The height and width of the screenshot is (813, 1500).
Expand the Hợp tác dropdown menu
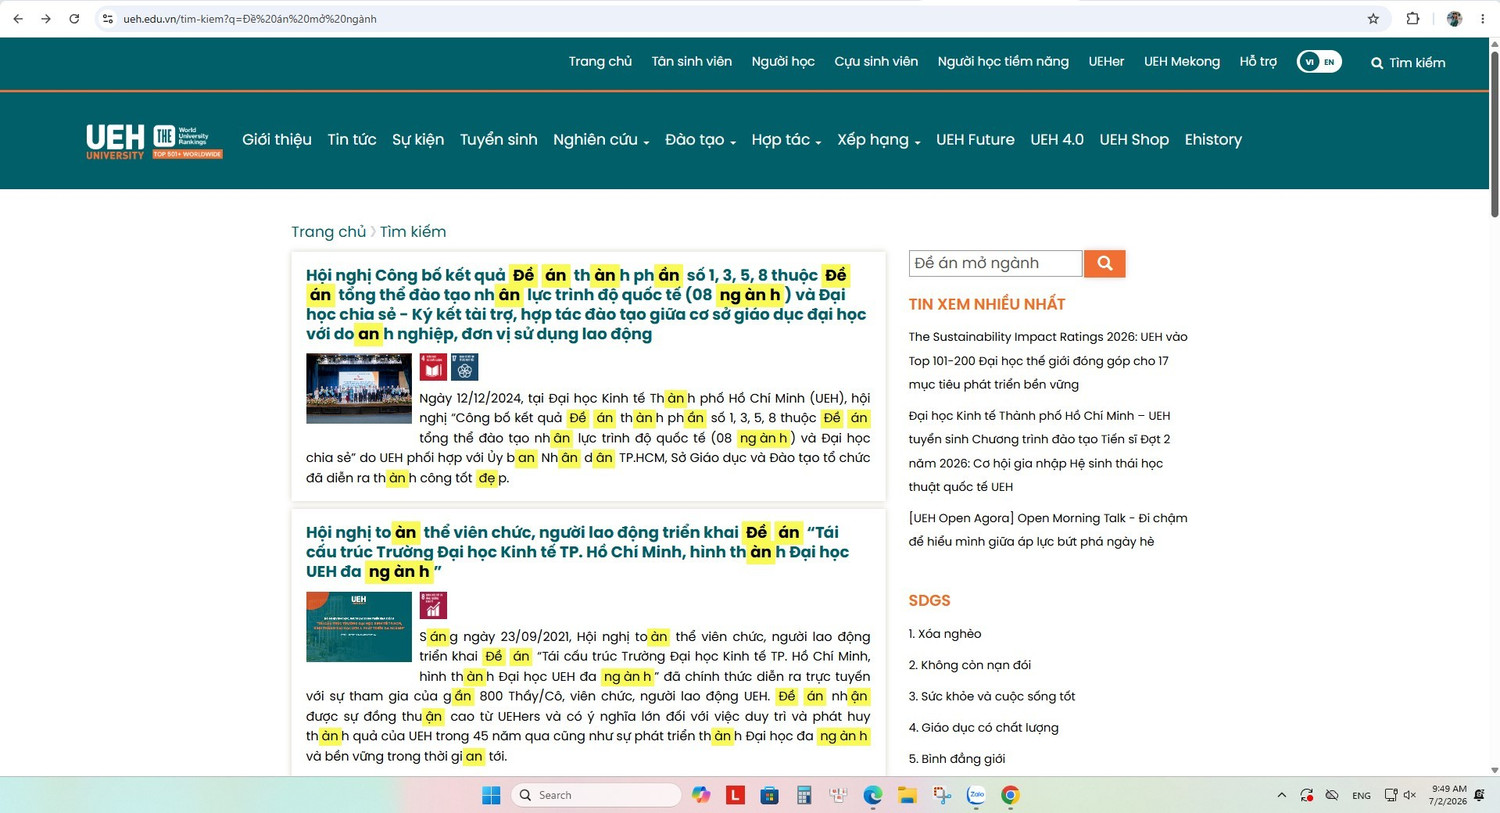point(786,140)
